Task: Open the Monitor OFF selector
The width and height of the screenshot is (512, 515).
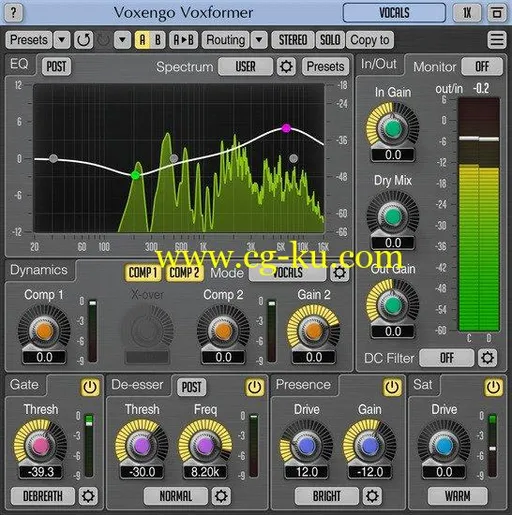Action: (x=482, y=66)
